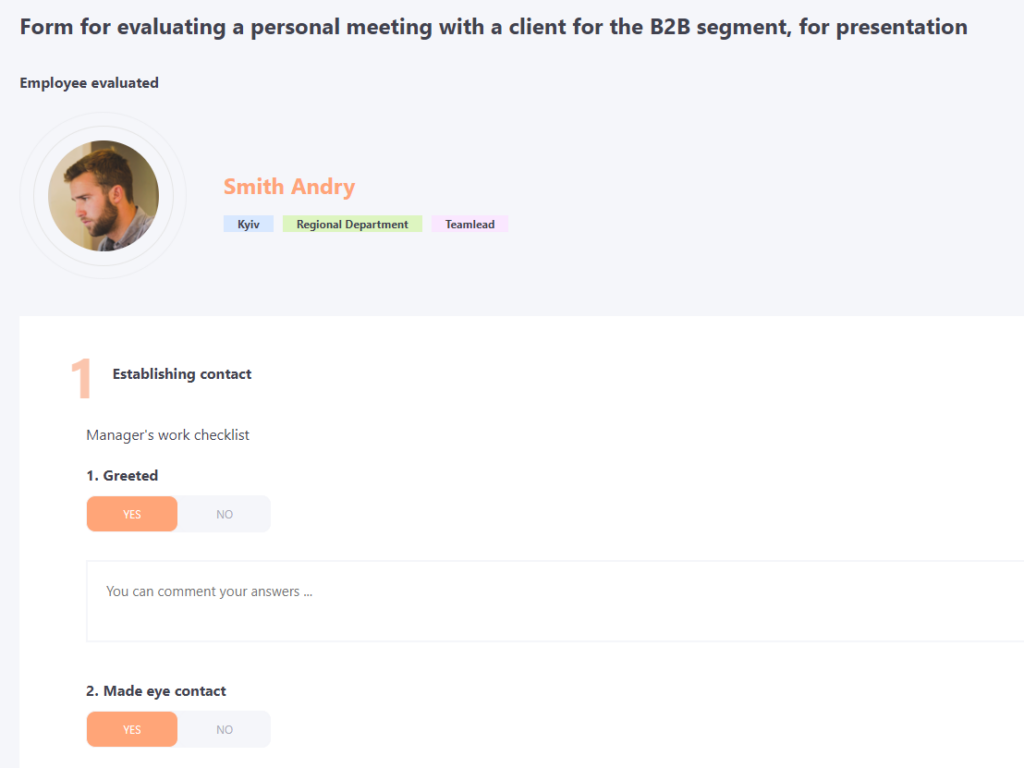The width and height of the screenshot is (1024, 768).
Task: Select YES for question "1. Greeted"
Action: [x=131, y=513]
